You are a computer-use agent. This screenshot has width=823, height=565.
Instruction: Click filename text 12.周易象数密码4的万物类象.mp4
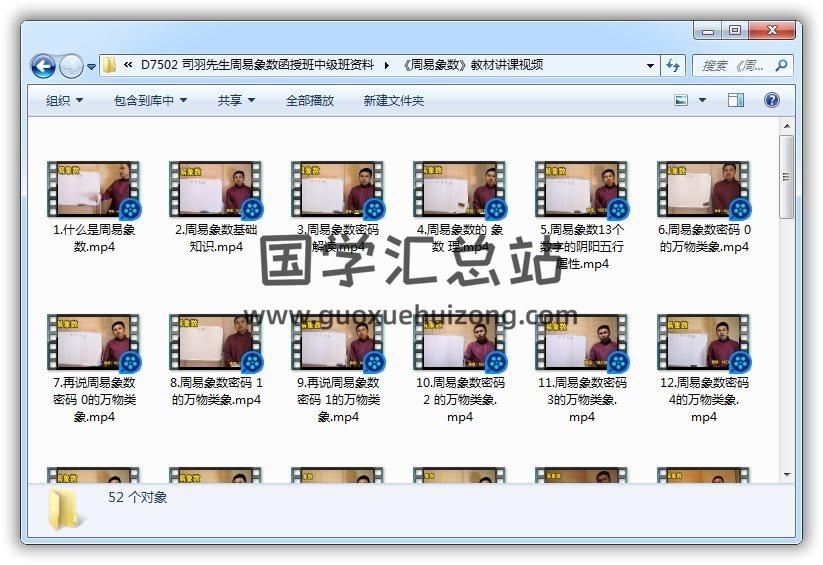point(704,400)
